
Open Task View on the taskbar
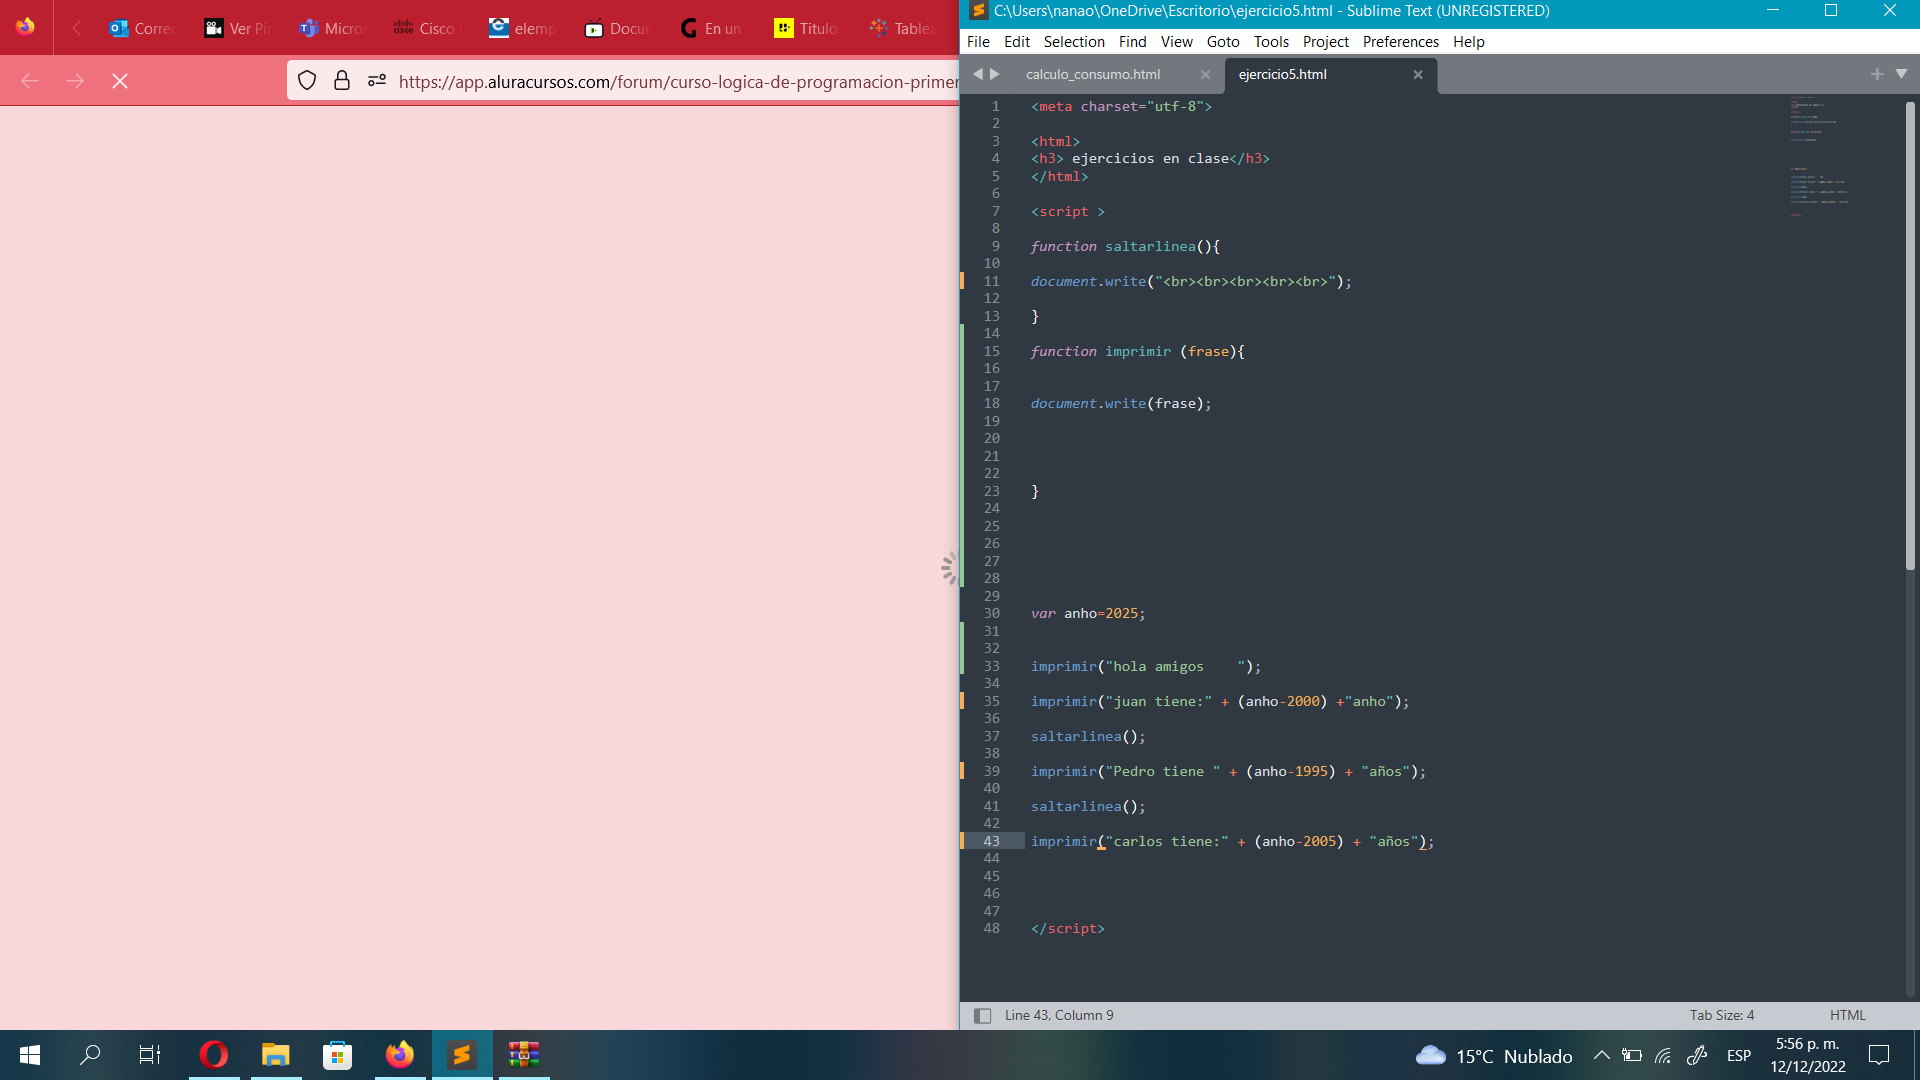click(x=150, y=1055)
